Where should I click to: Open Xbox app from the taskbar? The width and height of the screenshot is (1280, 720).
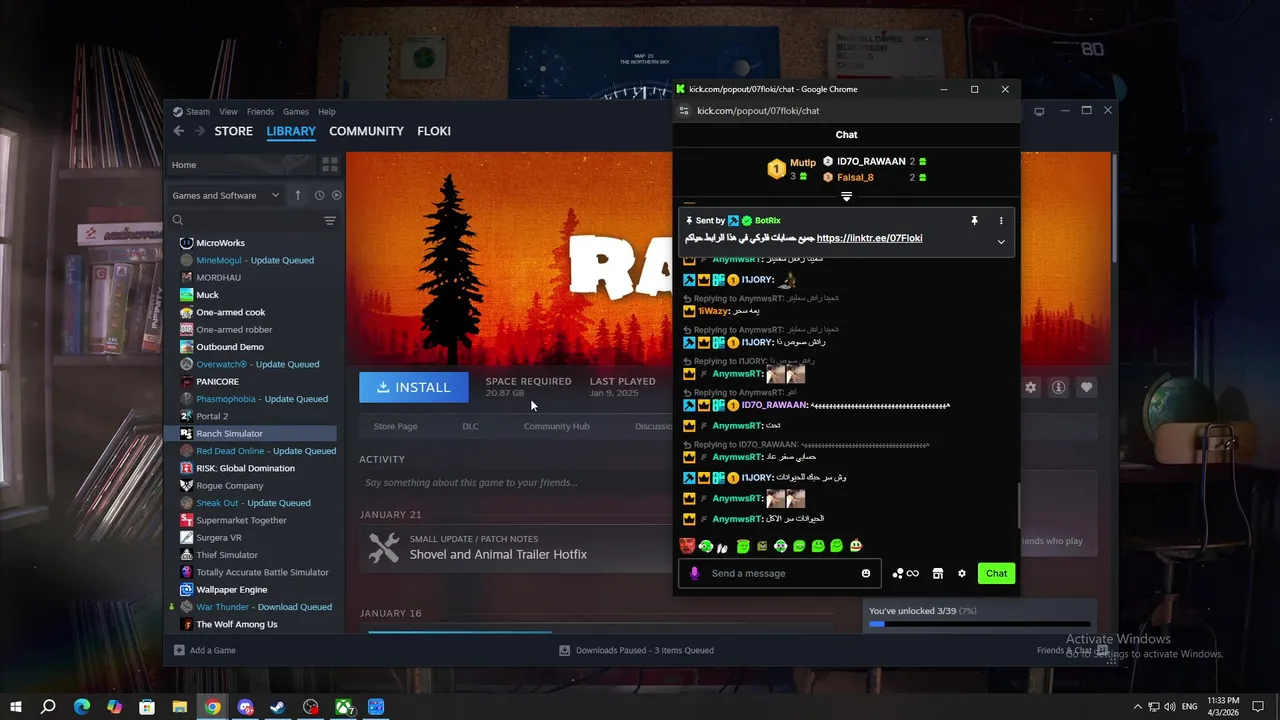(344, 707)
